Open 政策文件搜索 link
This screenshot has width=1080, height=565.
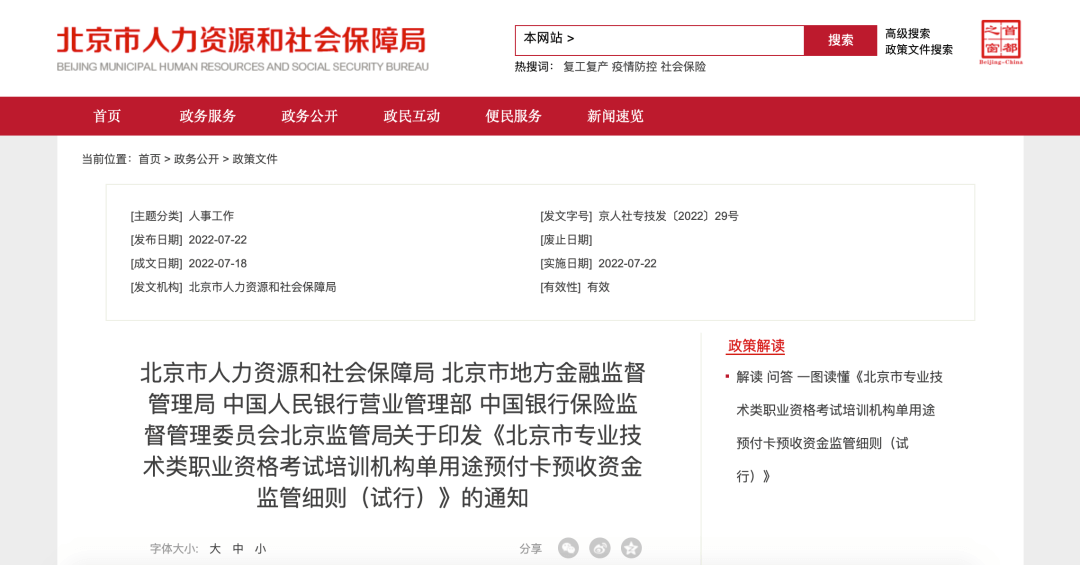coord(919,50)
